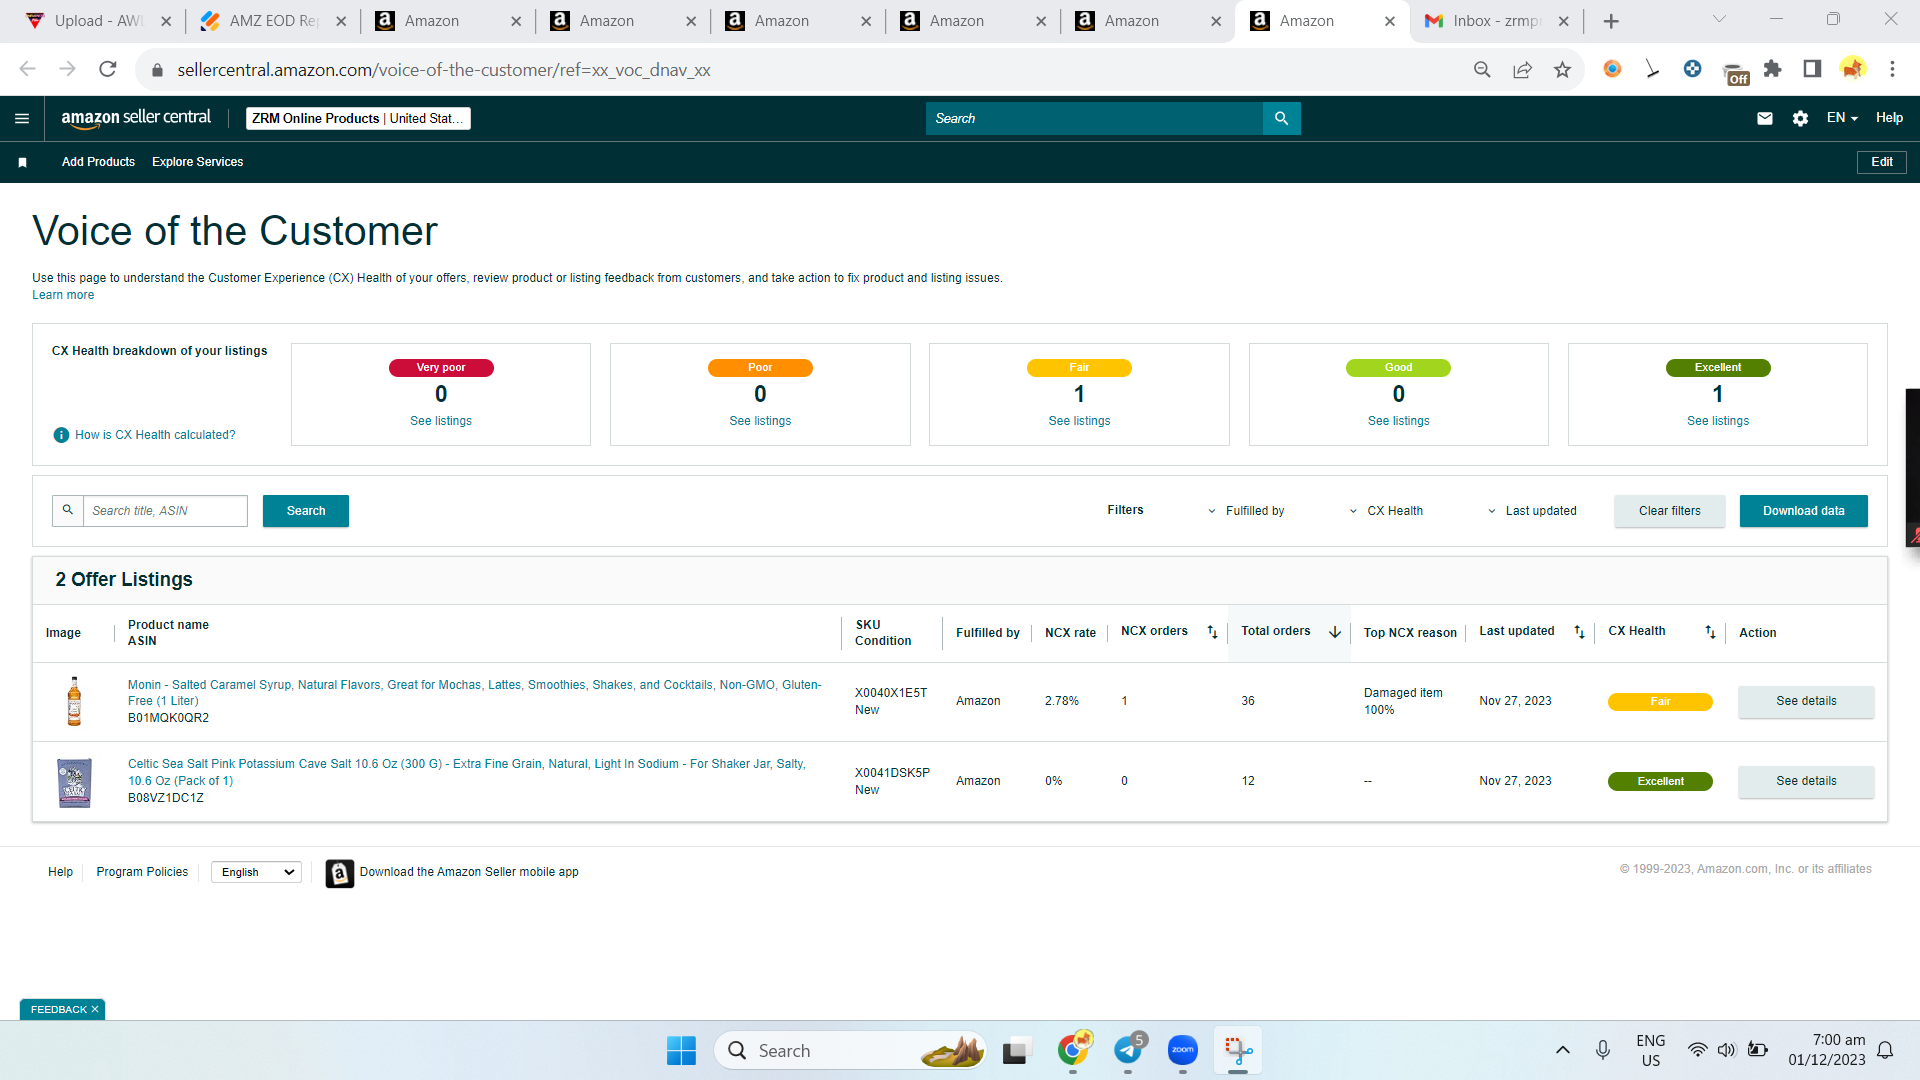The width and height of the screenshot is (1920, 1080).
Task: Bookmark this page with star icon
Action: pos(1562,69)
